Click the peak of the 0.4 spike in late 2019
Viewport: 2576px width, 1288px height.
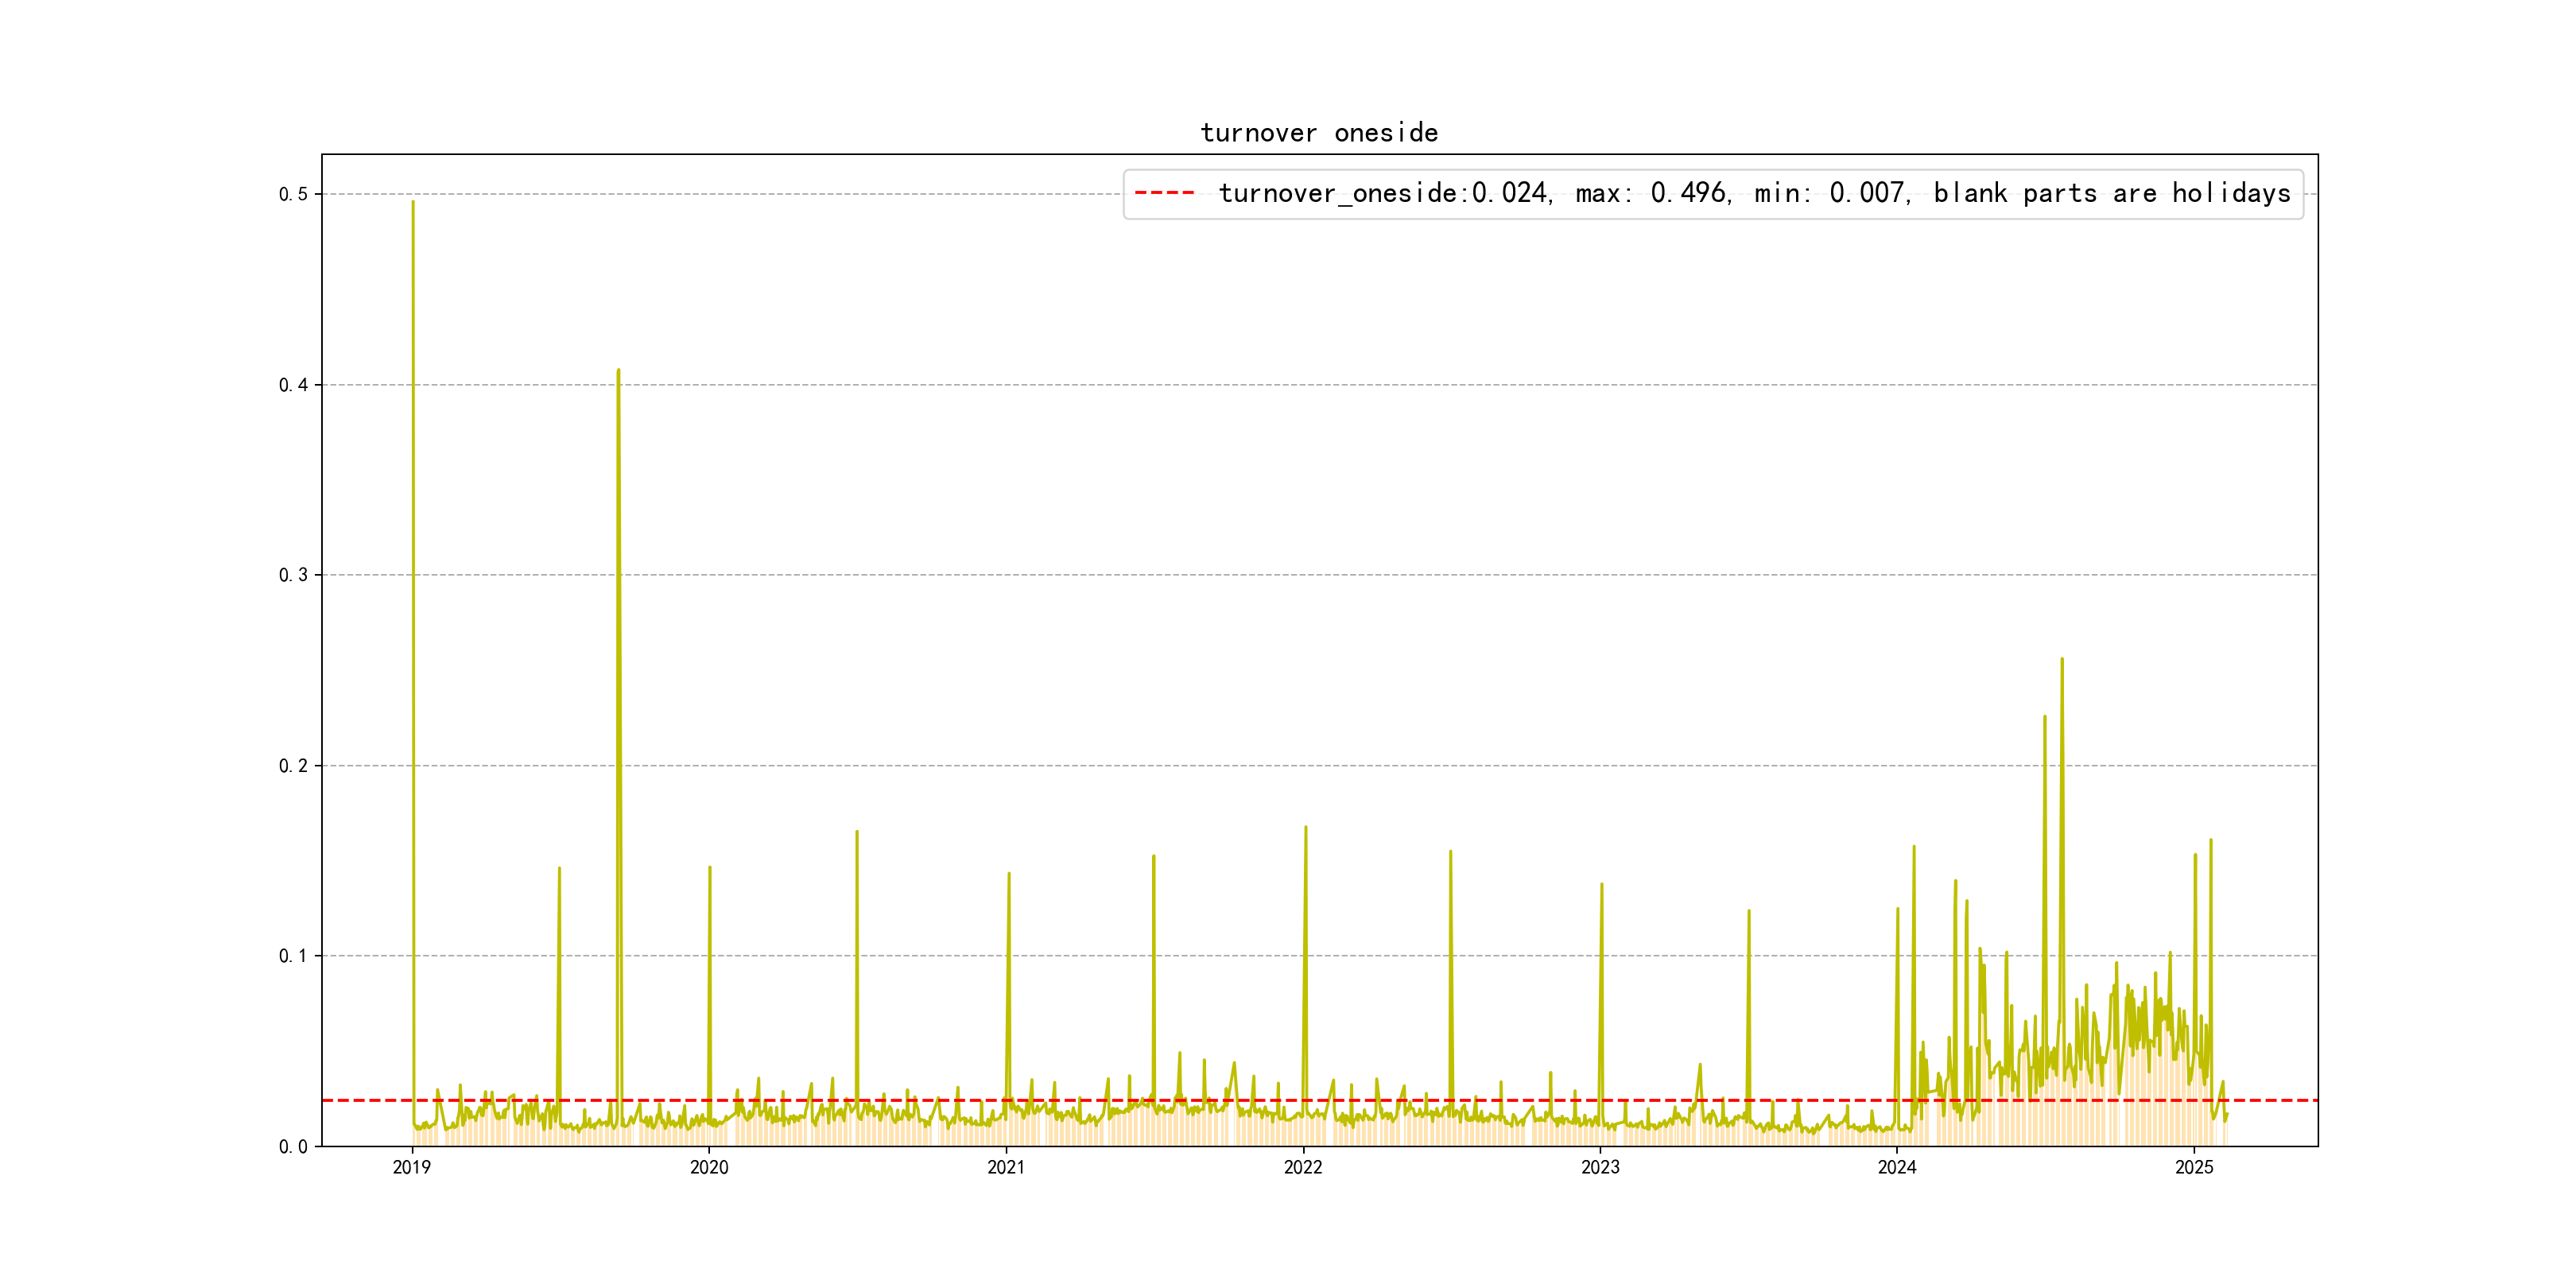tap(618, 371)
